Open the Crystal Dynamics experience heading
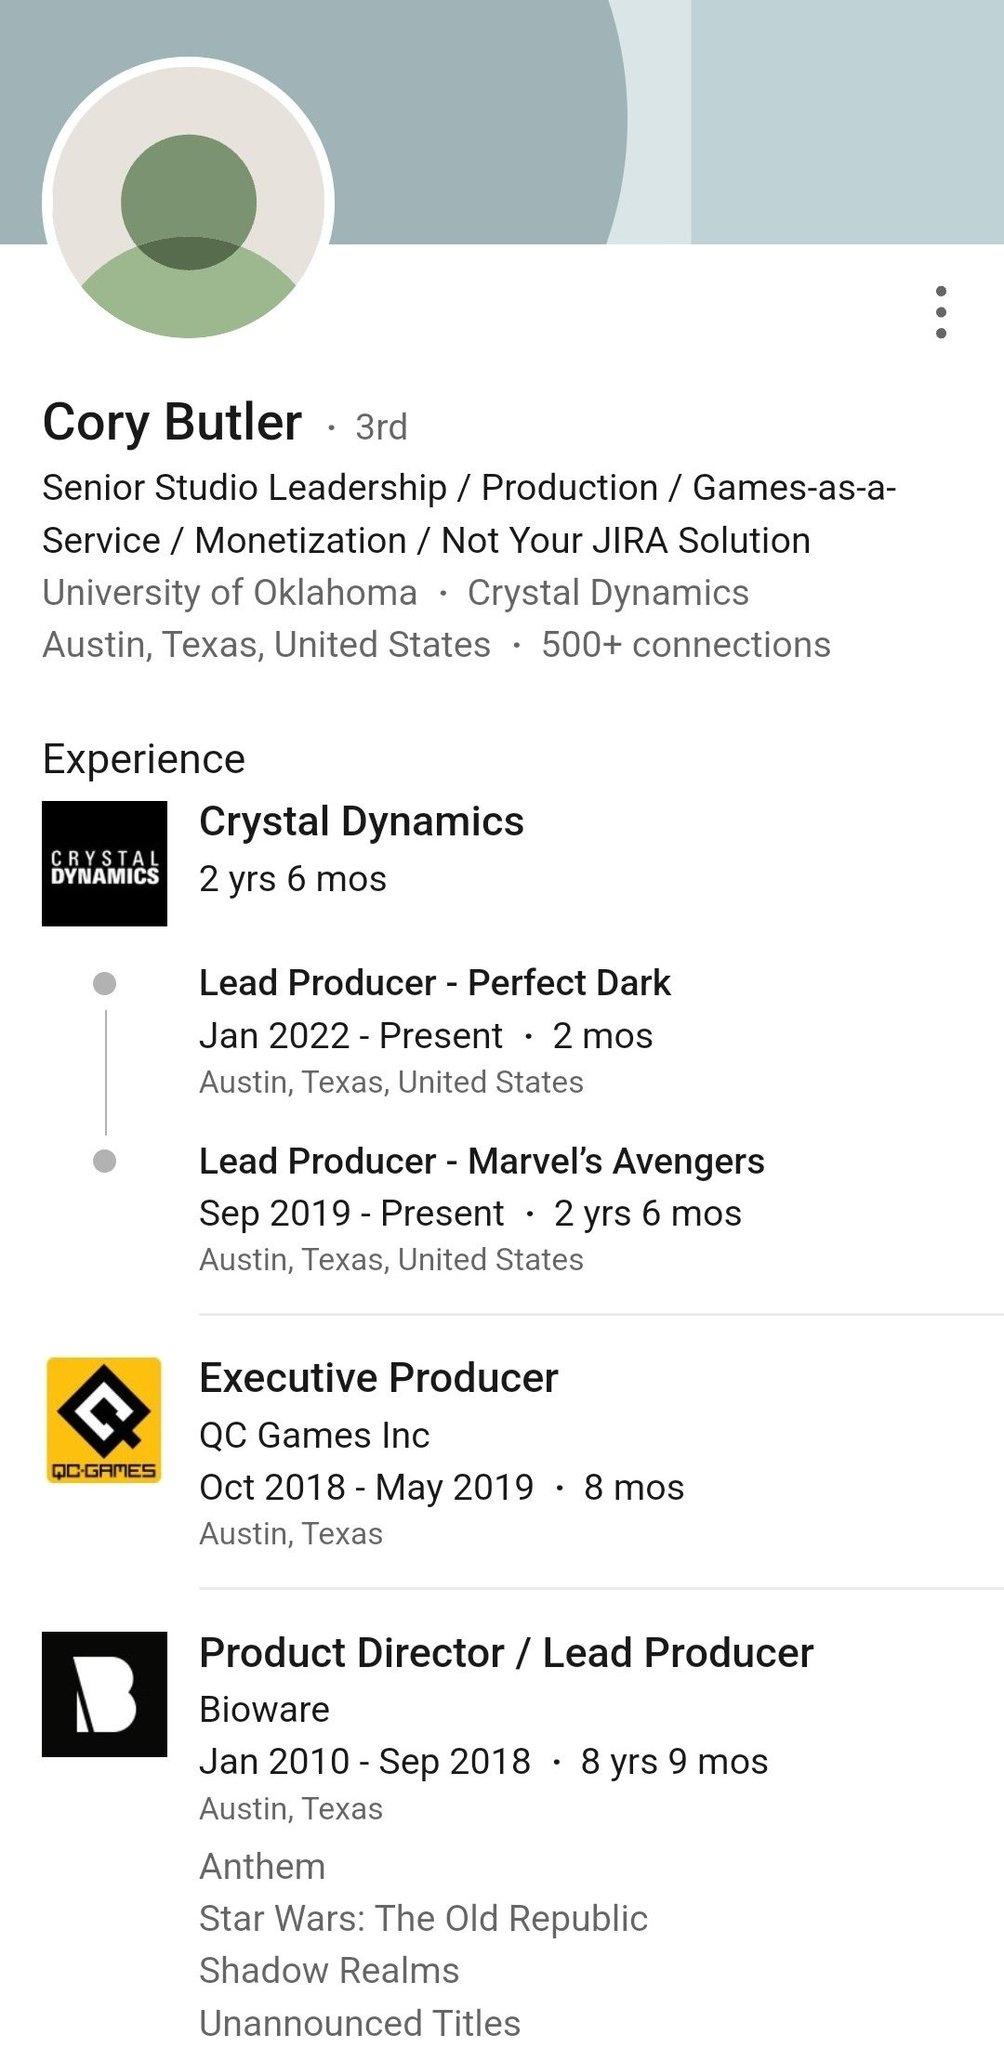The height and width of the screenshot is (2048, 1004). (x=361, y=822)
